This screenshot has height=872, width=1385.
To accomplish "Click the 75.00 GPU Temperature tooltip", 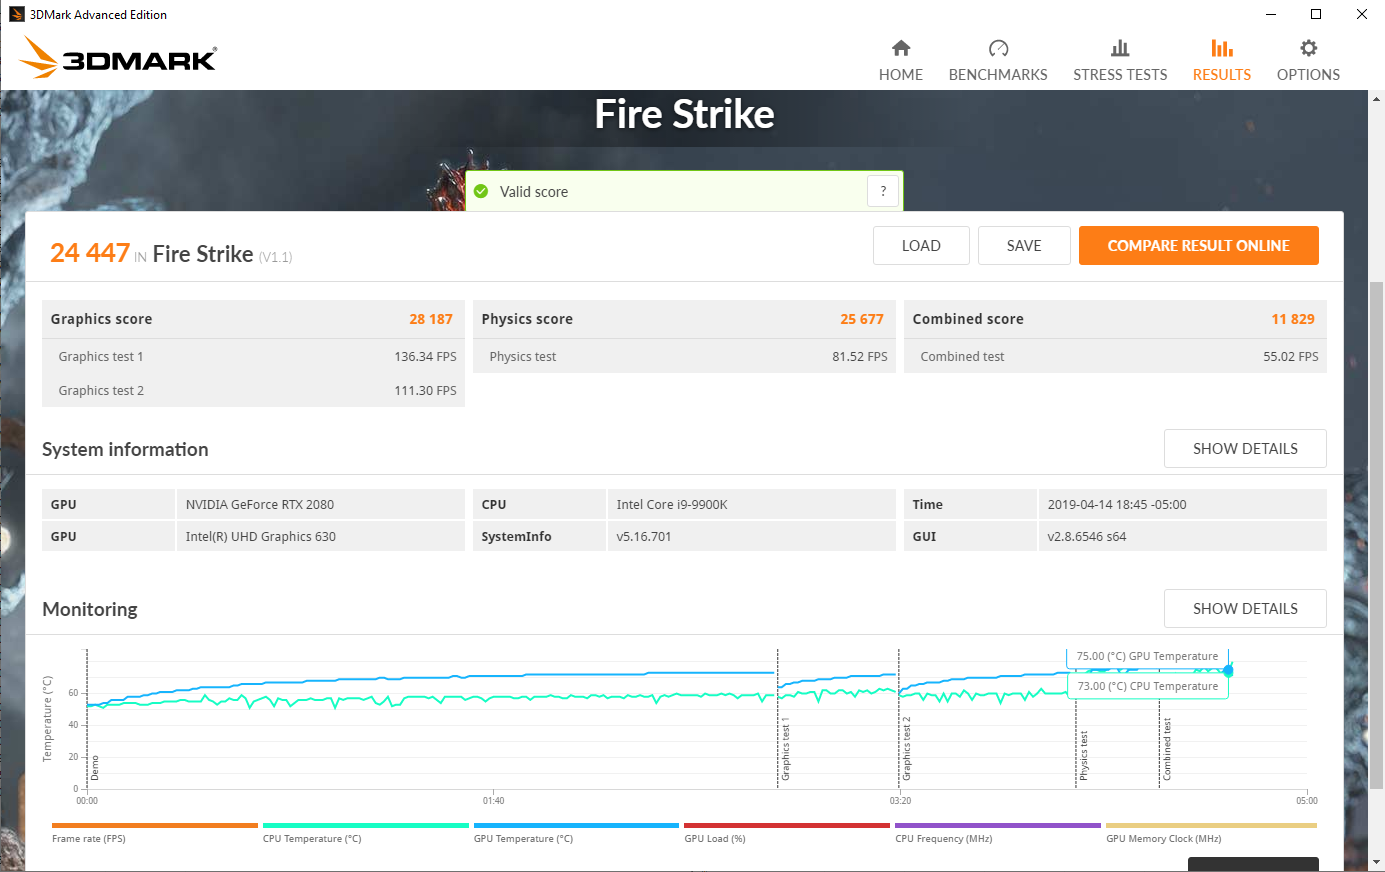I will (1147, 657).
